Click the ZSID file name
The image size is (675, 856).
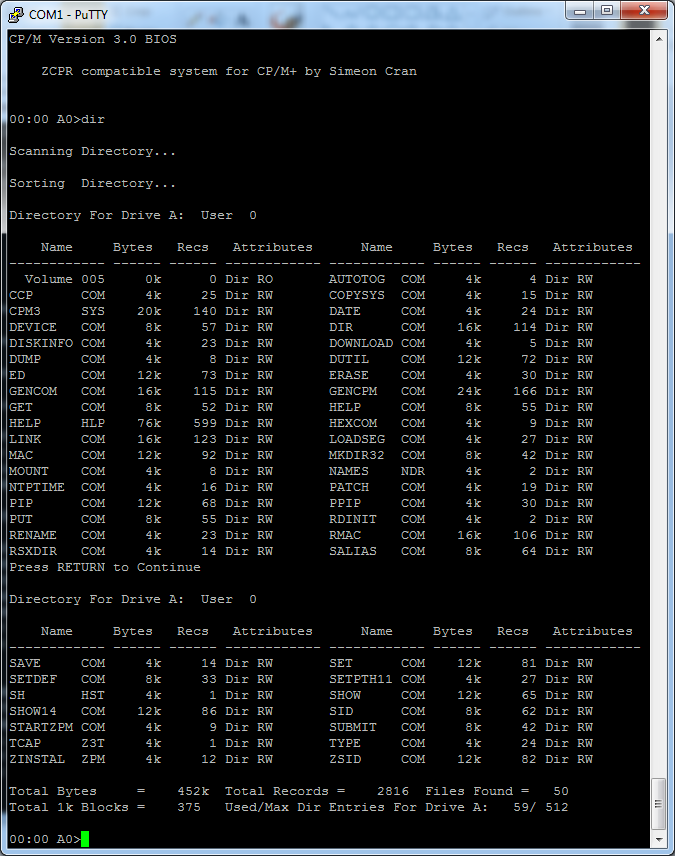(345, 759)
